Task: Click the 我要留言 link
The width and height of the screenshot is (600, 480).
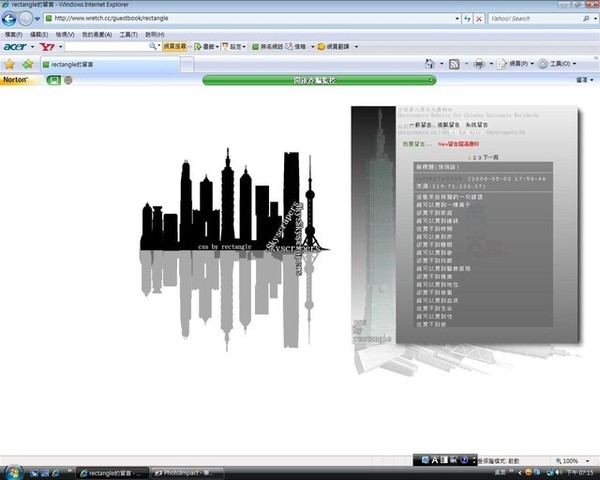Action: (x=416, y=144)
